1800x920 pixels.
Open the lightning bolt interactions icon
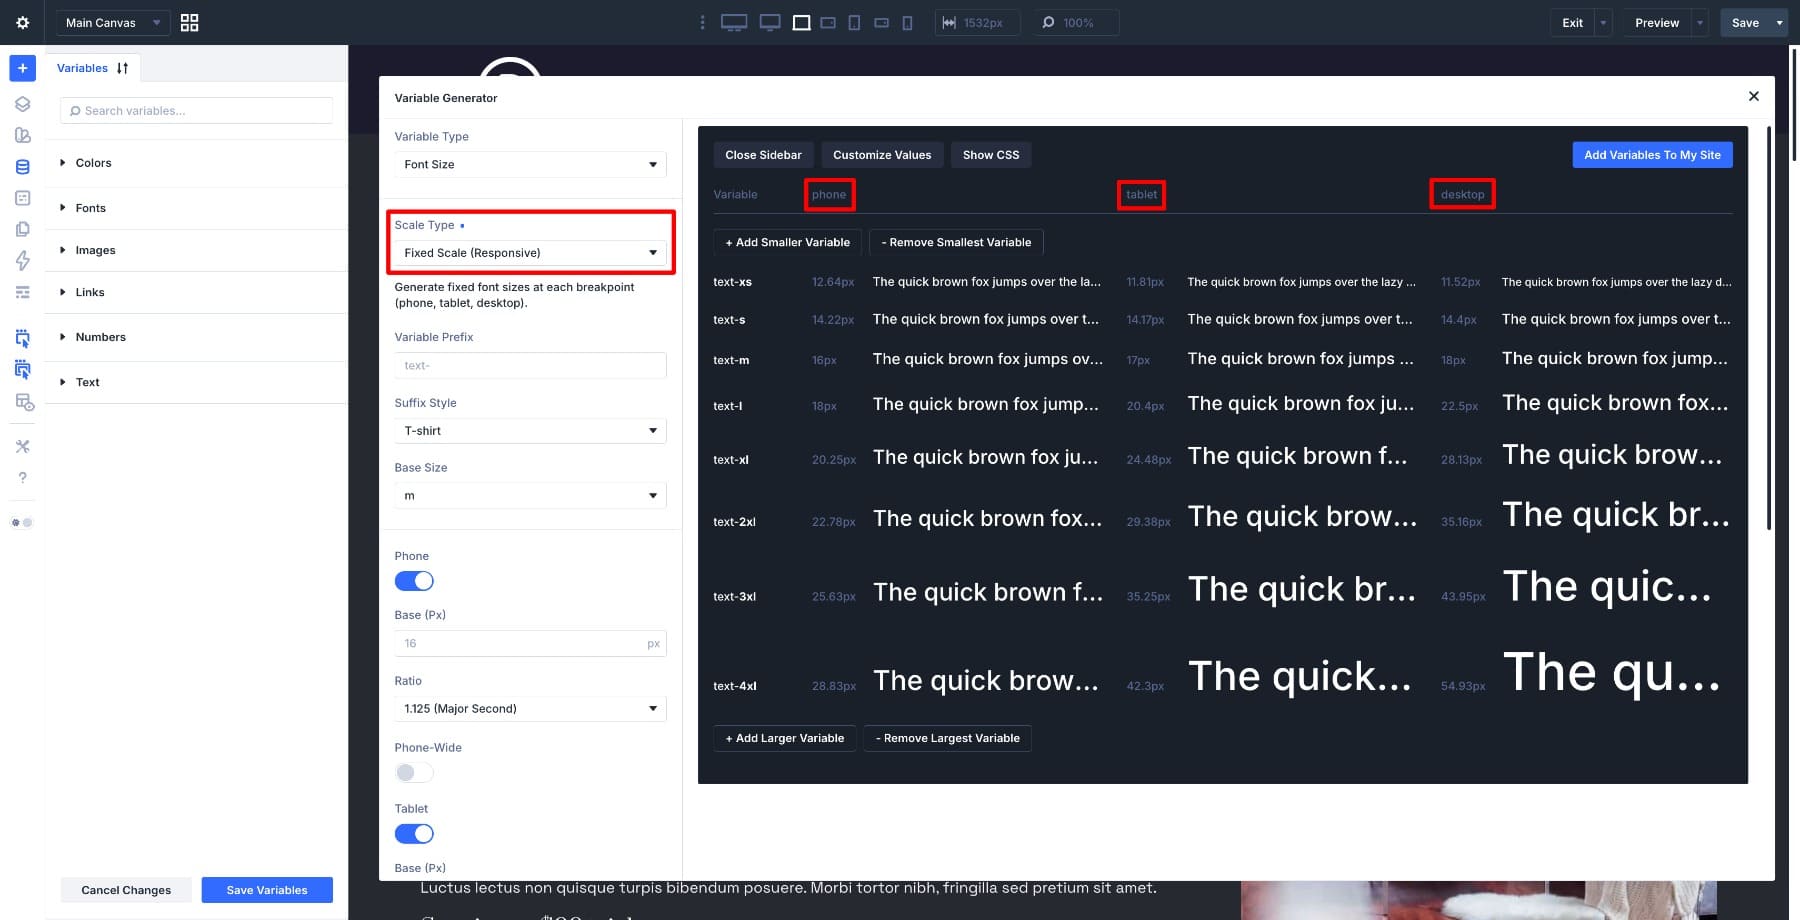22,261
